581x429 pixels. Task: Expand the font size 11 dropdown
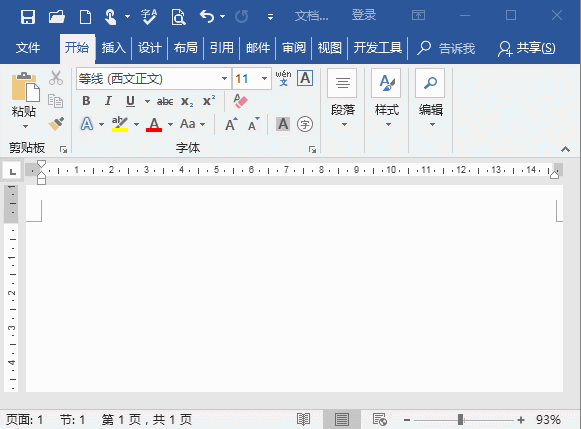(264, 79)
